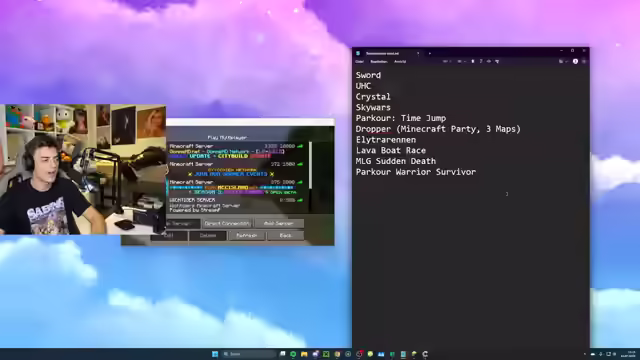
Task: Open the blue Photos-style taskbar icon
Action: click(x=381, y=354)
